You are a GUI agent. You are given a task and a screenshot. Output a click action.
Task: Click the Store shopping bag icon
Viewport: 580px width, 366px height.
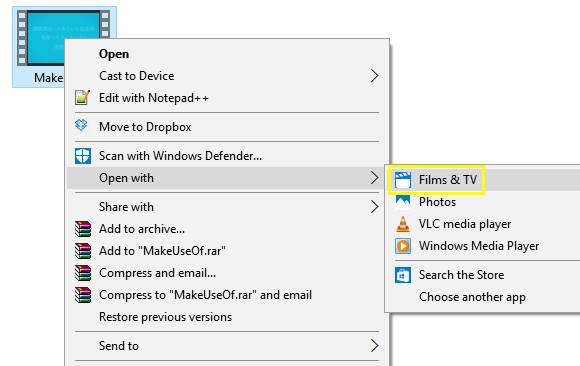click(x=402, y=275)
